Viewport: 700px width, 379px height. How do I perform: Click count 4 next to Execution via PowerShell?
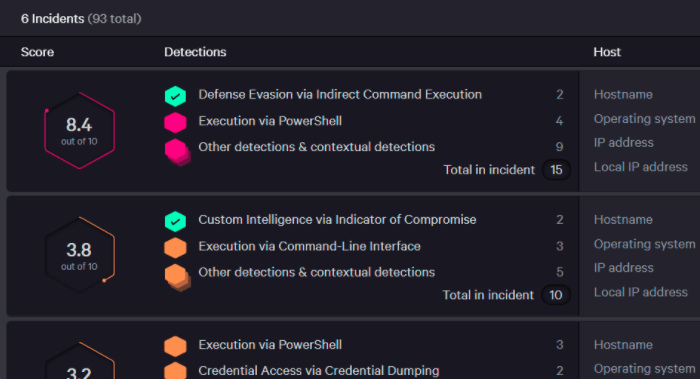pyautogui.click(x=559, y=121)
